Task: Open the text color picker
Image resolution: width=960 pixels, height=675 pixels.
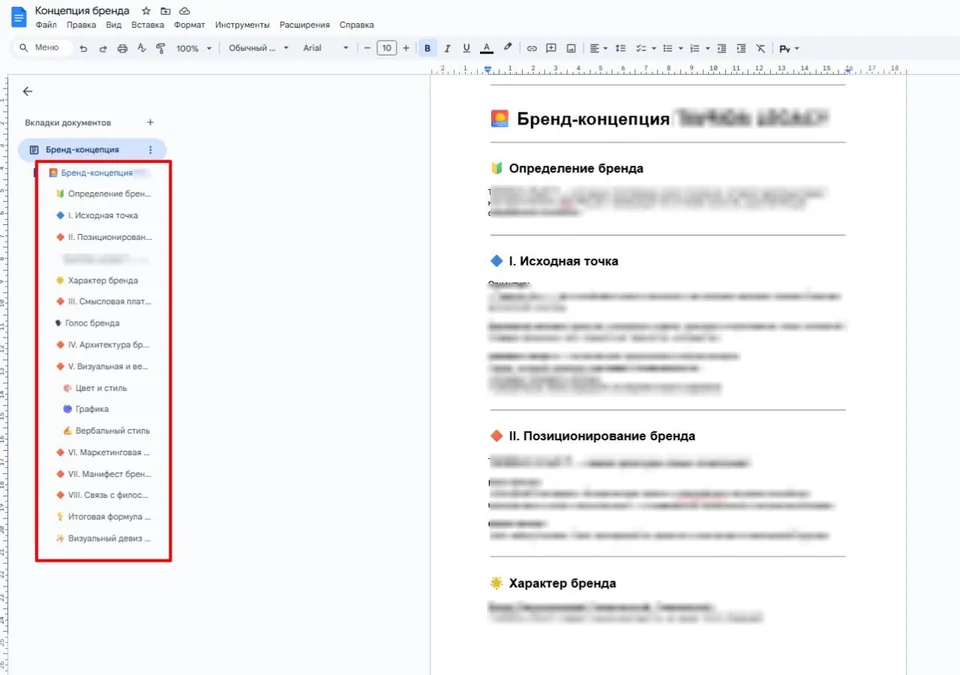Action: click(x=486, y=48)
